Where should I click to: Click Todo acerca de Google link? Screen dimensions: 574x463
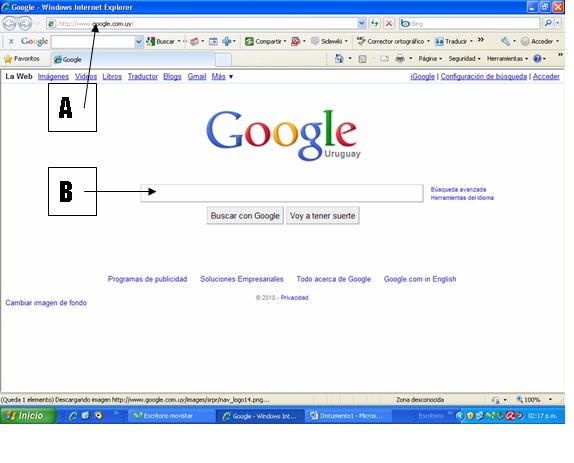tap(333, 279)
